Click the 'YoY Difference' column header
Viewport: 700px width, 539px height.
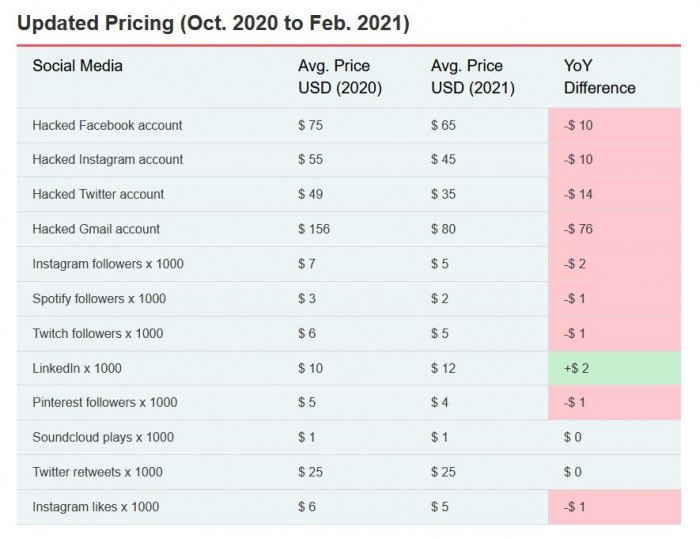pyautogui.click(x=599, y=77)
